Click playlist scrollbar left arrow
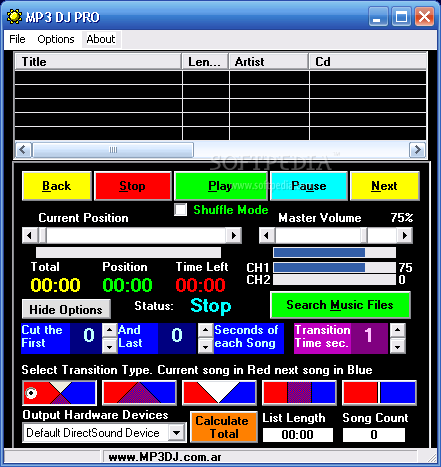441x467 pixels. click(23, 150)
